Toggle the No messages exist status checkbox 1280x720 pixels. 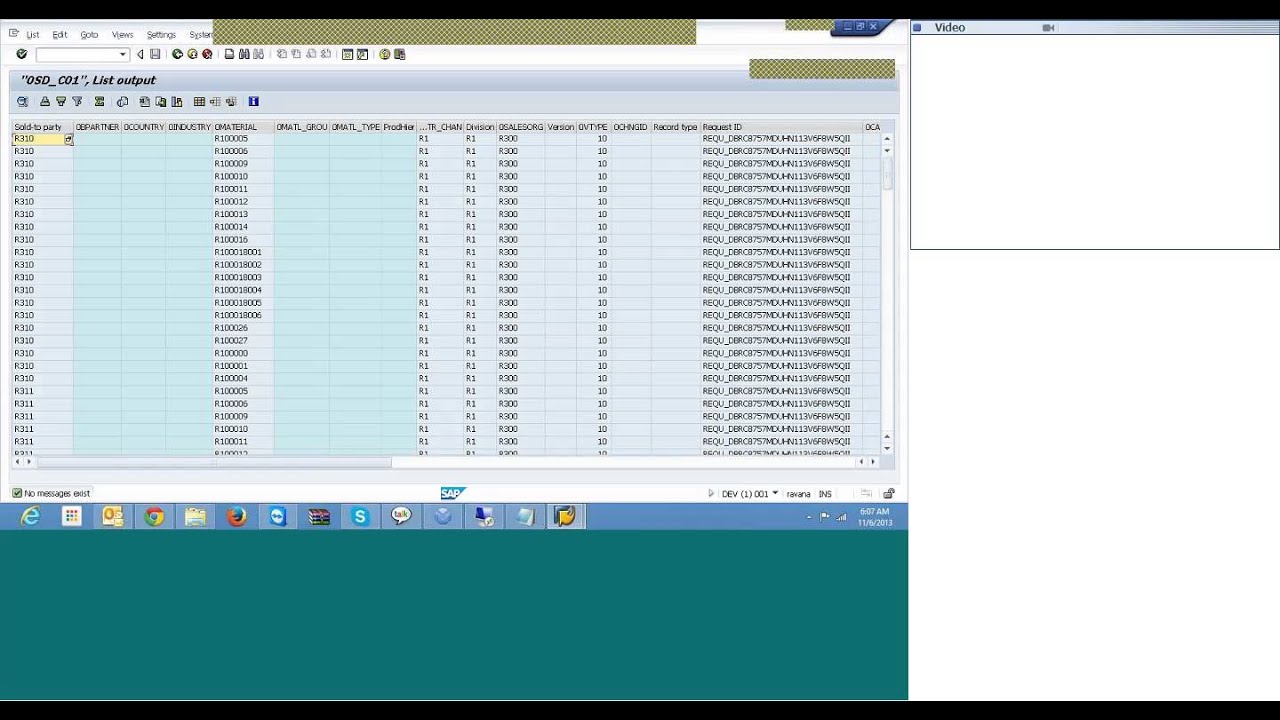tap(17, 493)
